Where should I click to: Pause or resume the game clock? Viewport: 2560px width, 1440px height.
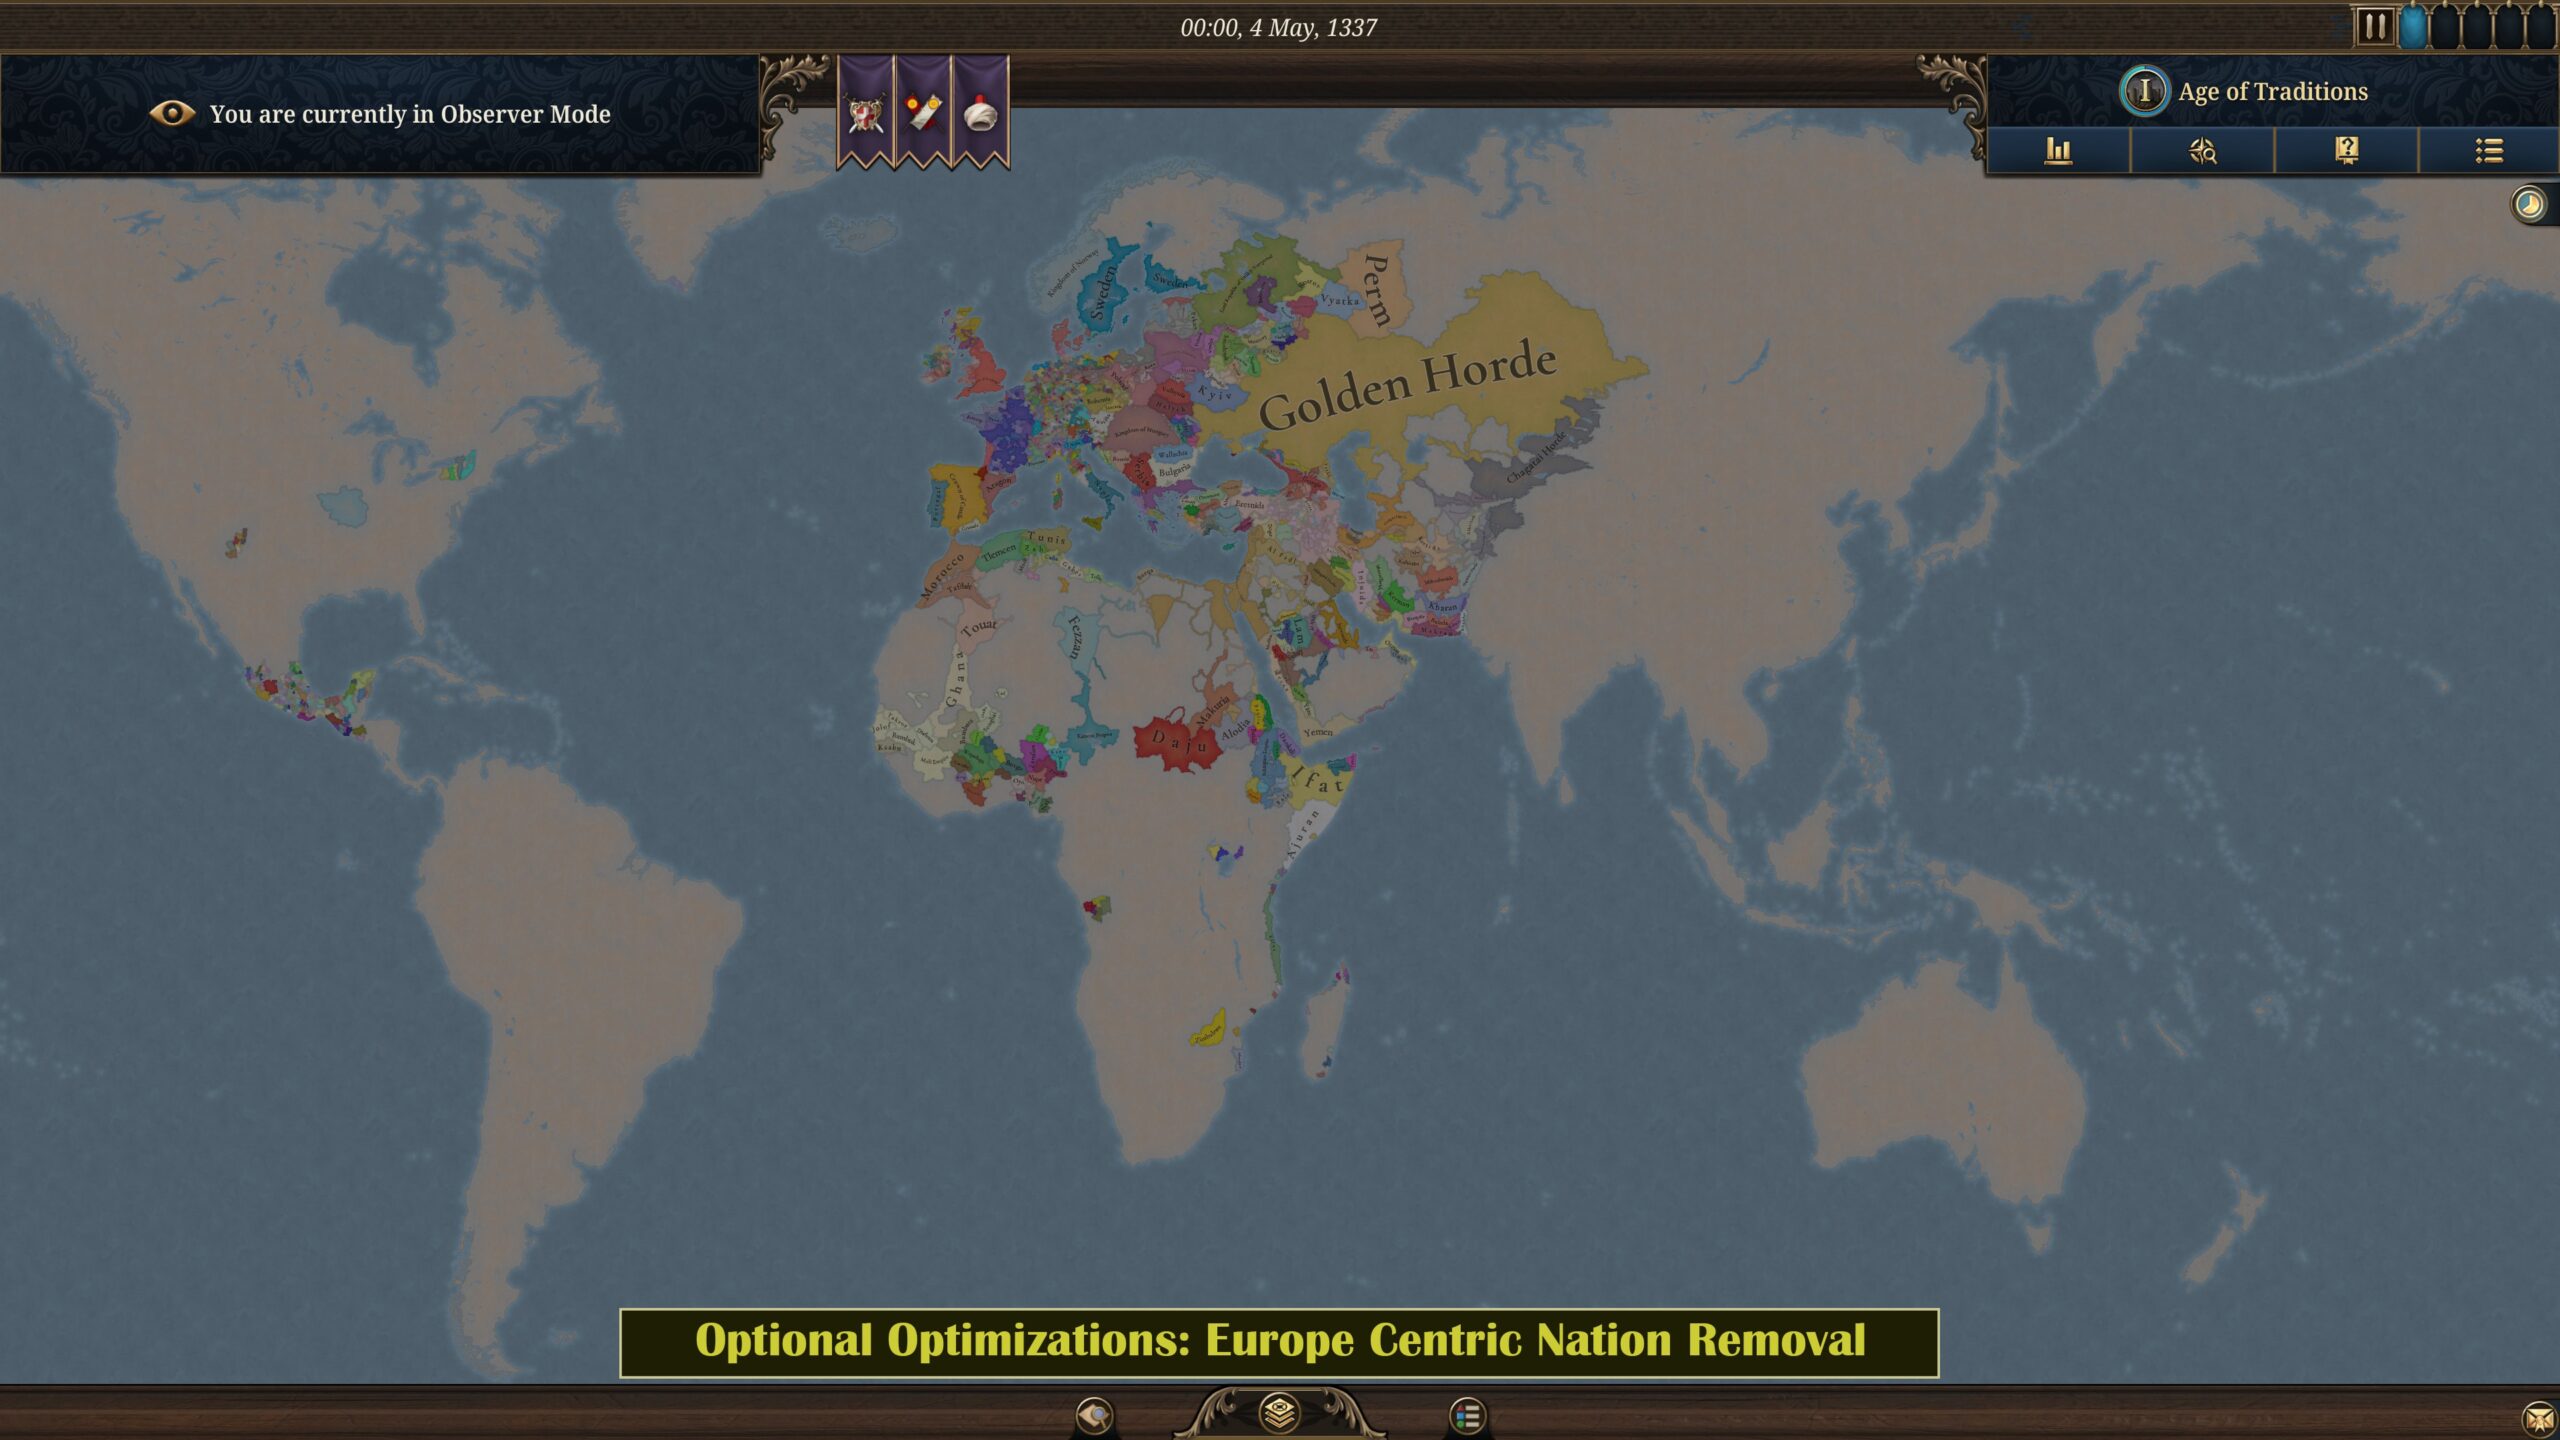[x=2375, y=26]
